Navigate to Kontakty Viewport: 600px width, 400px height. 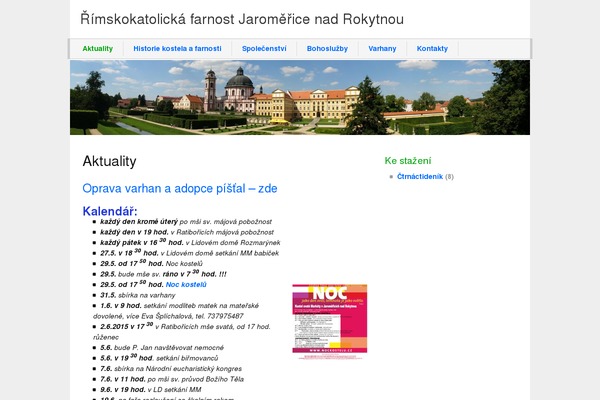click(x=432, y=49)
